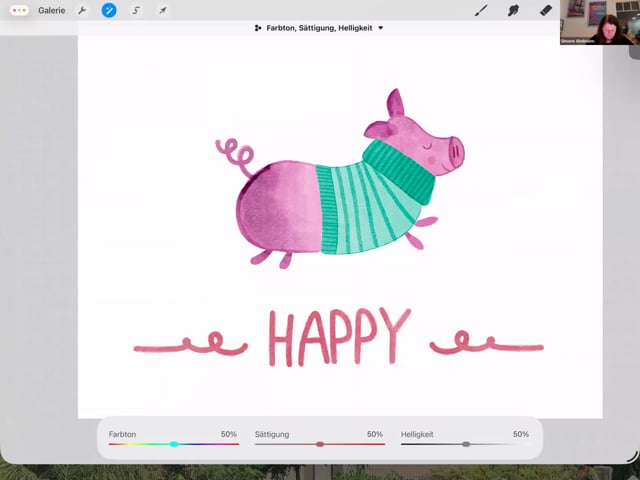
Task: Open the Galerie view
Action: click(x=51, y=11)
